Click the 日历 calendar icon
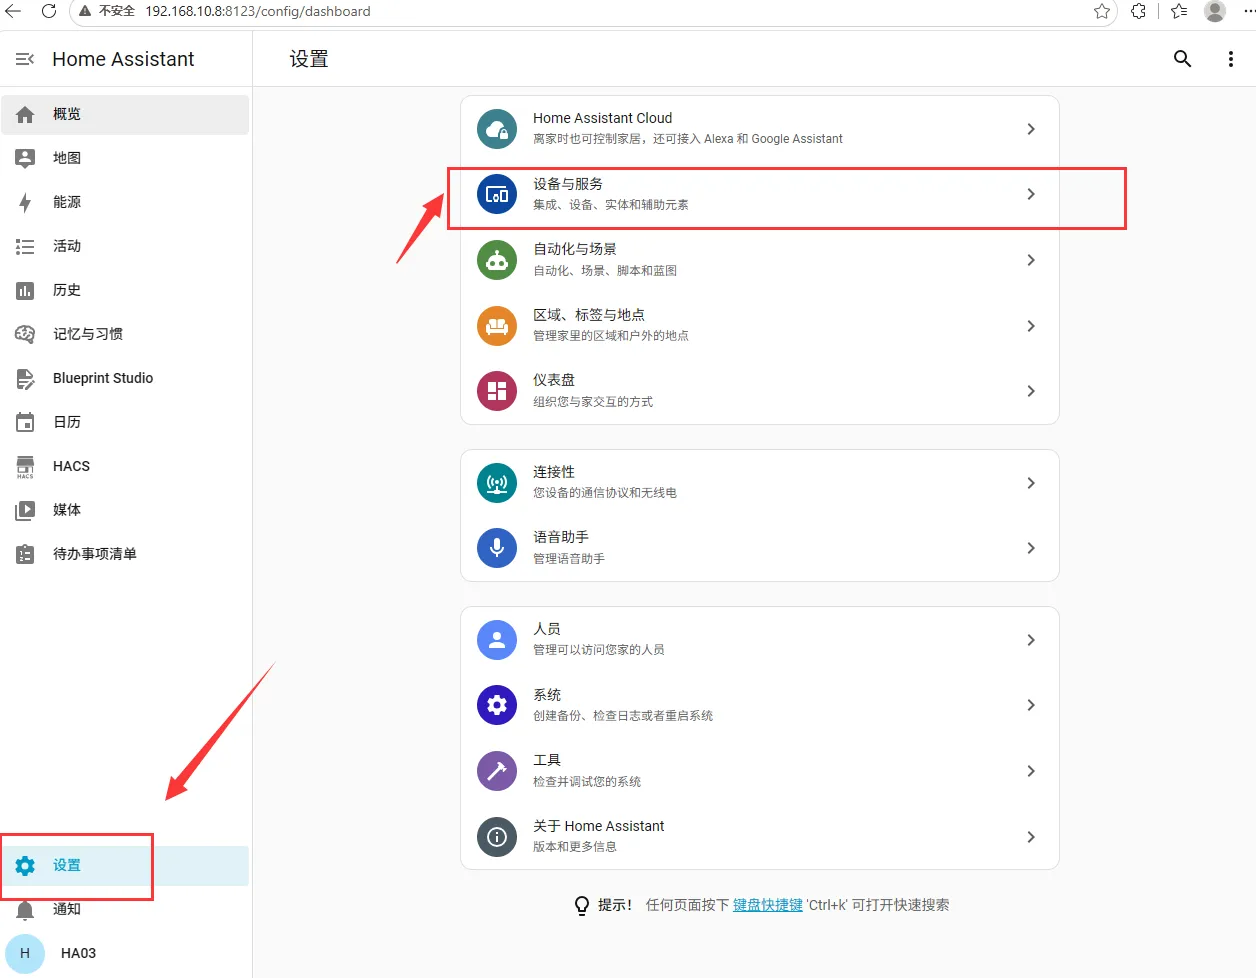This screenshot has width=1256, height=978. pyautogui.click(x=25, y=422)
